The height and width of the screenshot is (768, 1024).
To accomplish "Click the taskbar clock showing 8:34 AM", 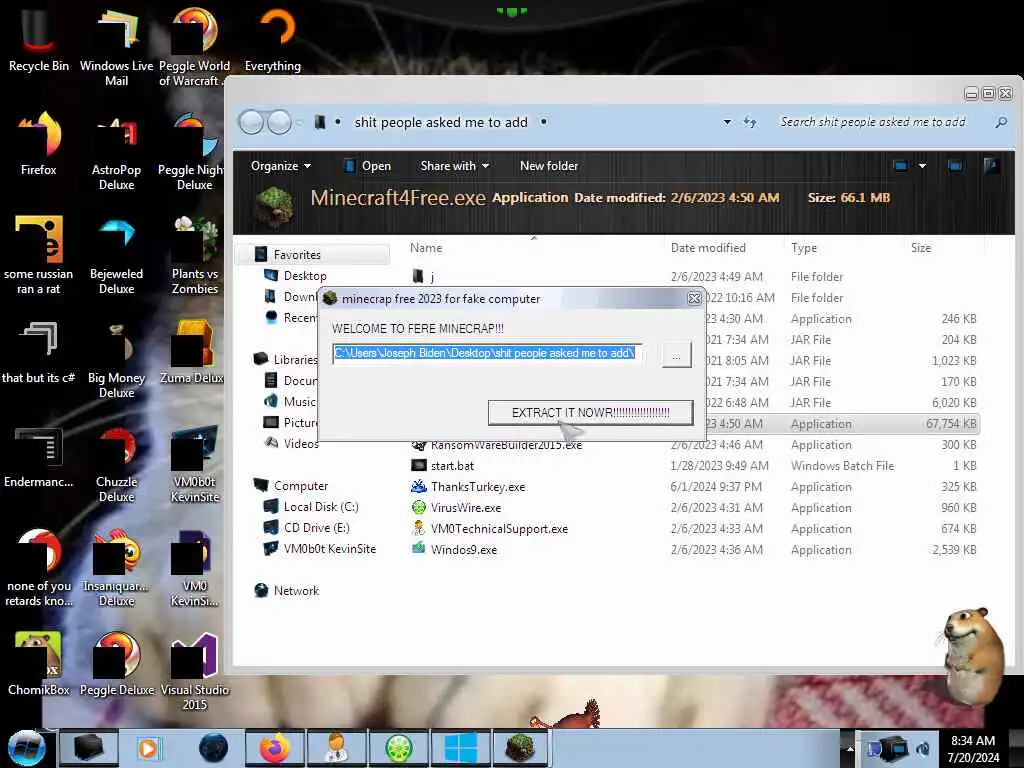I will tap(973, 749).
